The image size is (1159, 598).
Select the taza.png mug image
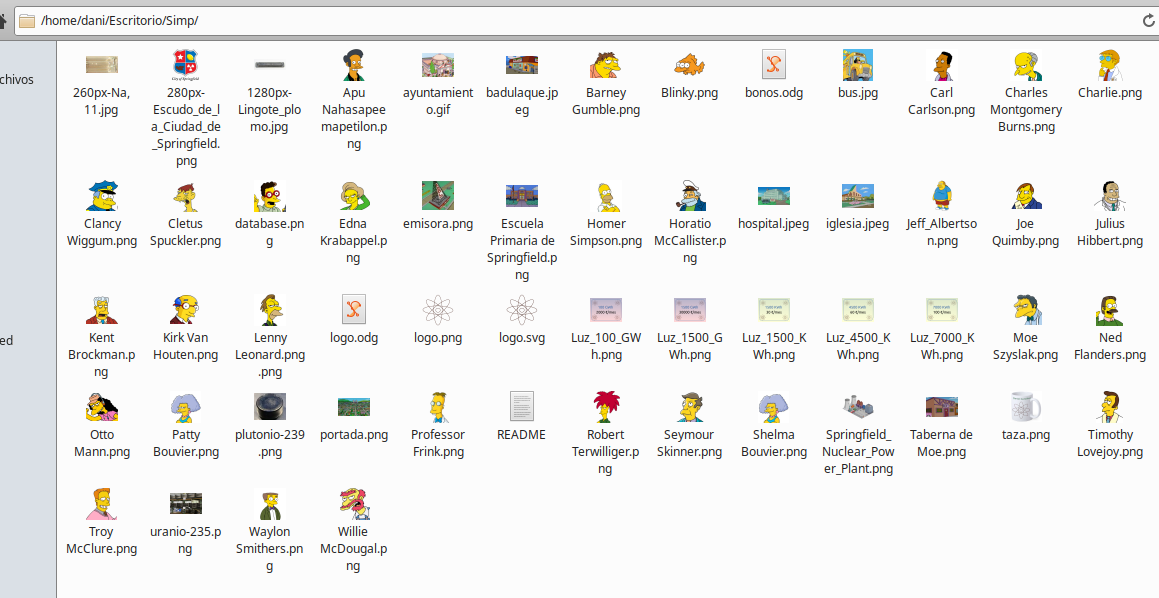(1026, 407)
